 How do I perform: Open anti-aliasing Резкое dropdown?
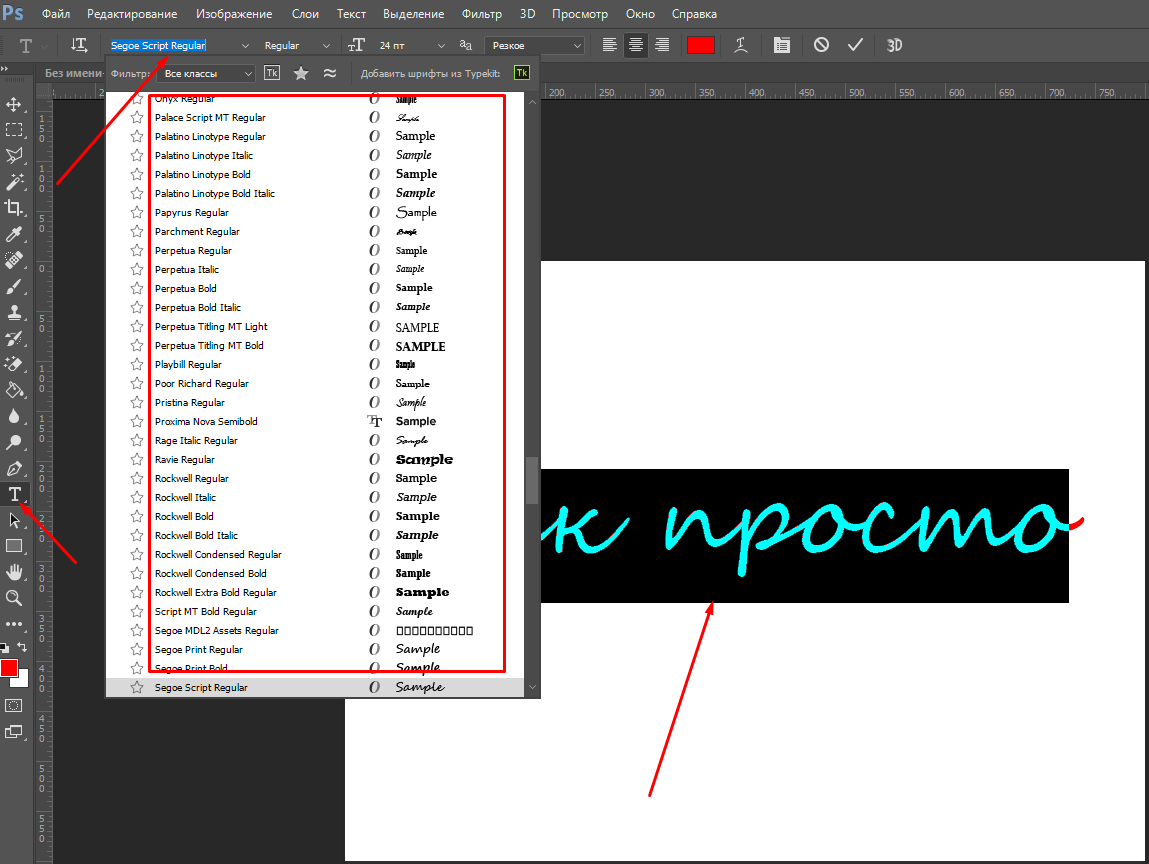pos(535,45)
